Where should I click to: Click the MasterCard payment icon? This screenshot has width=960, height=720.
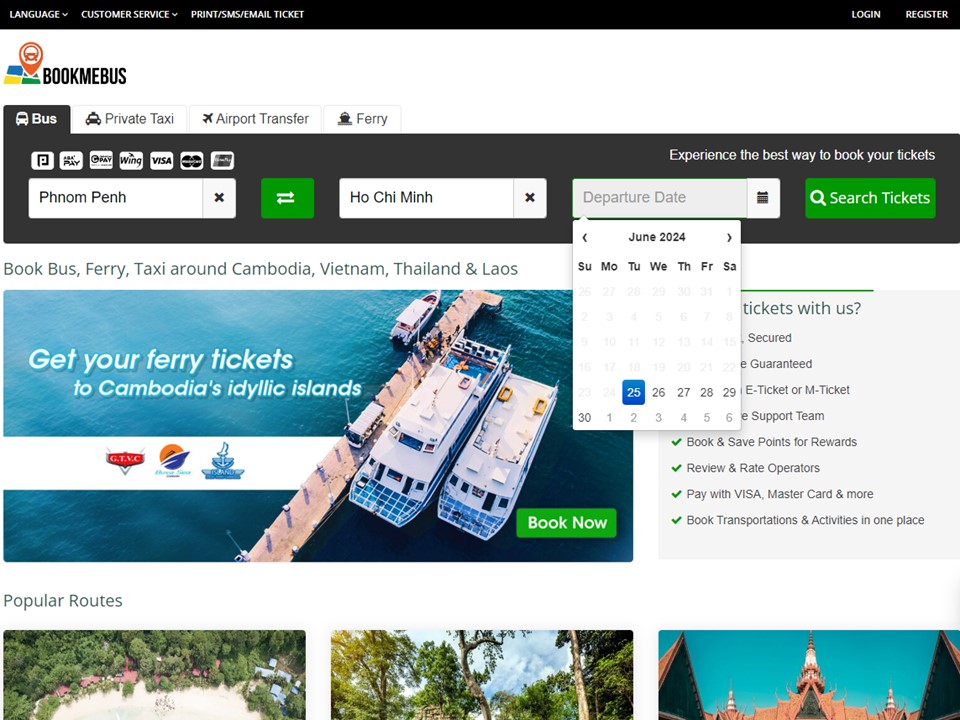click(x=192, y=160)
